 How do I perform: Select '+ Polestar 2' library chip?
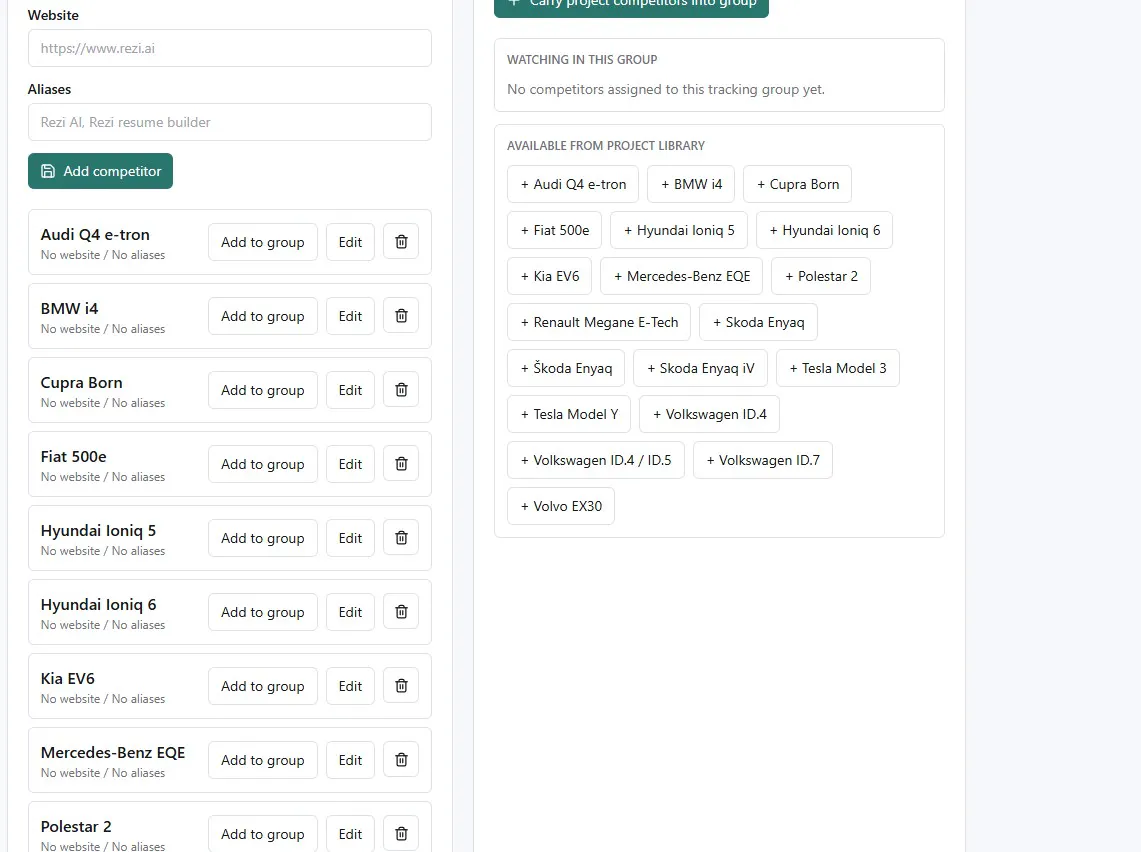tap(821, 276)
